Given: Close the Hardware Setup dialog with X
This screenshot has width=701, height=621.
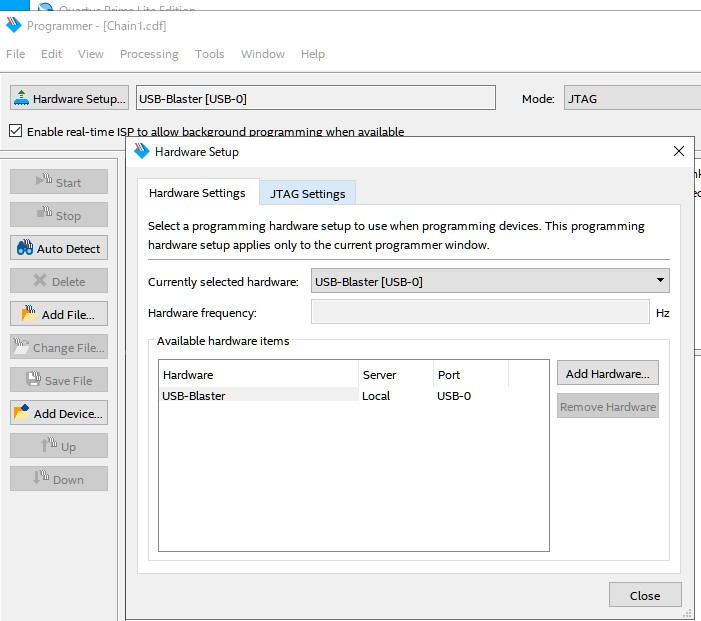Looking at the screenshot, I should [679, 151].
